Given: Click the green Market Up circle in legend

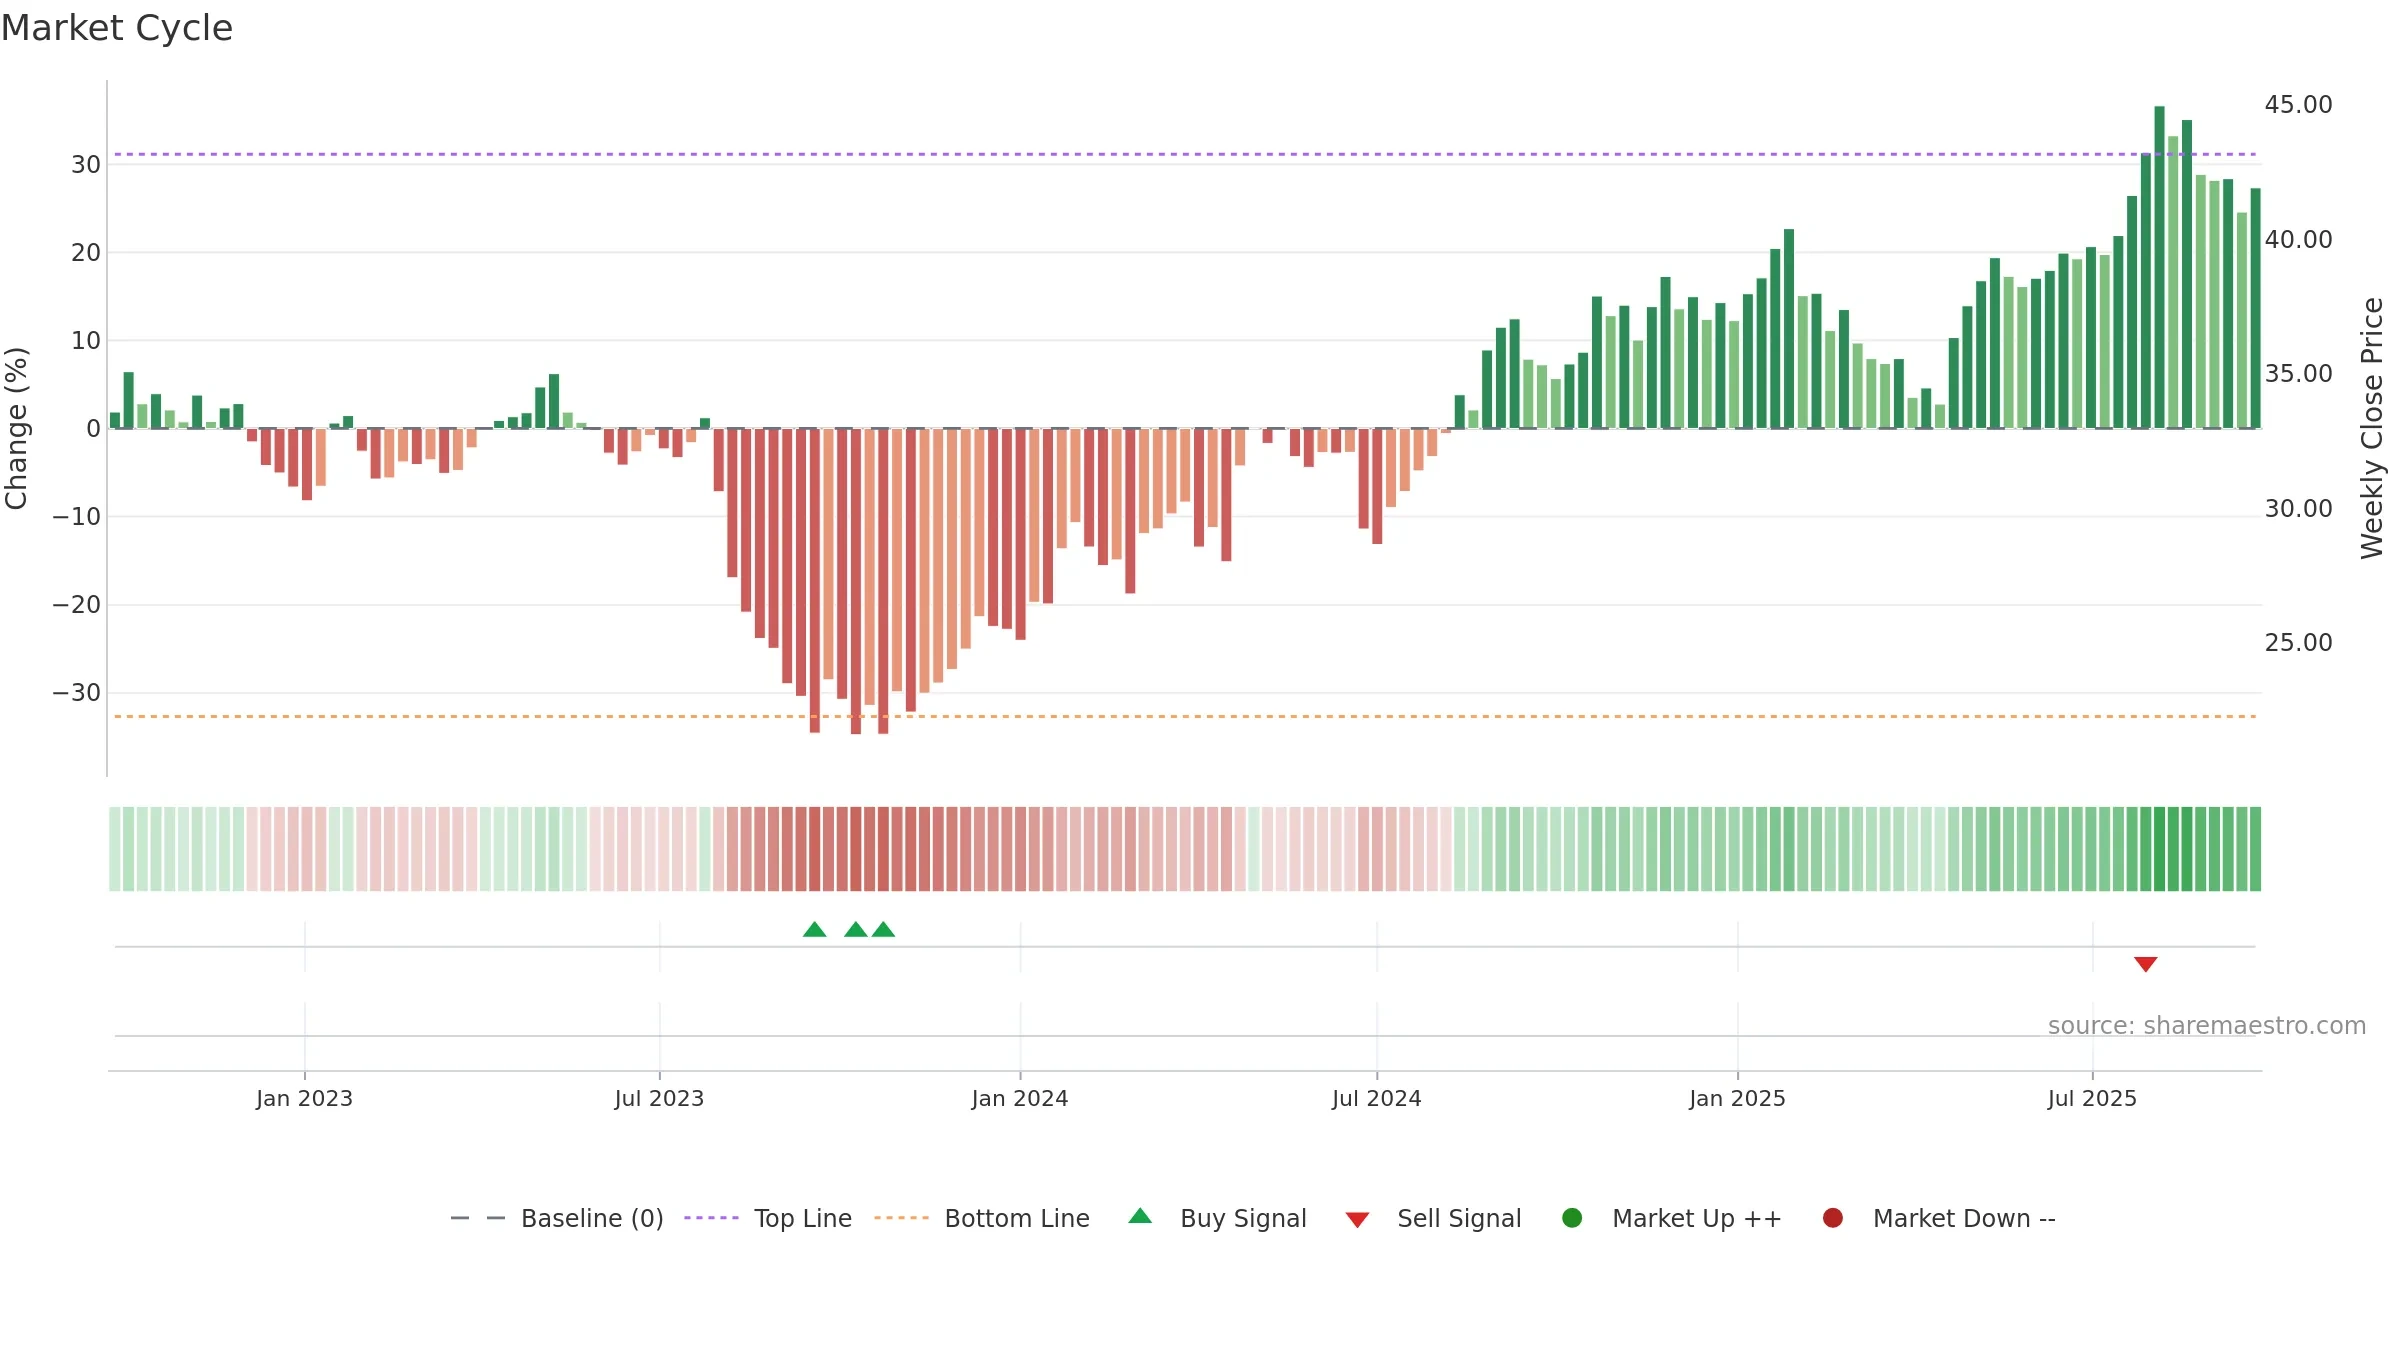Looking at the screenshot, I should point(1572,1218).
